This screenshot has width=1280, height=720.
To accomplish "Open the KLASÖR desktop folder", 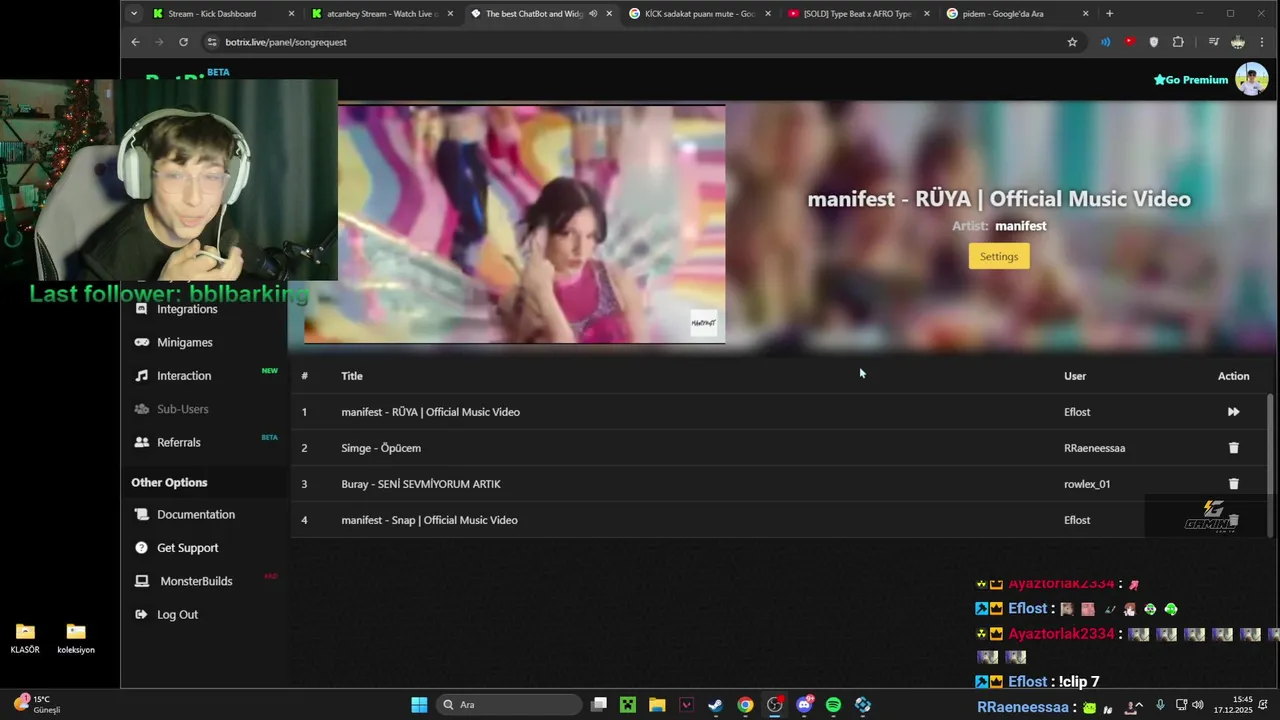I will (x=25, y=638).
